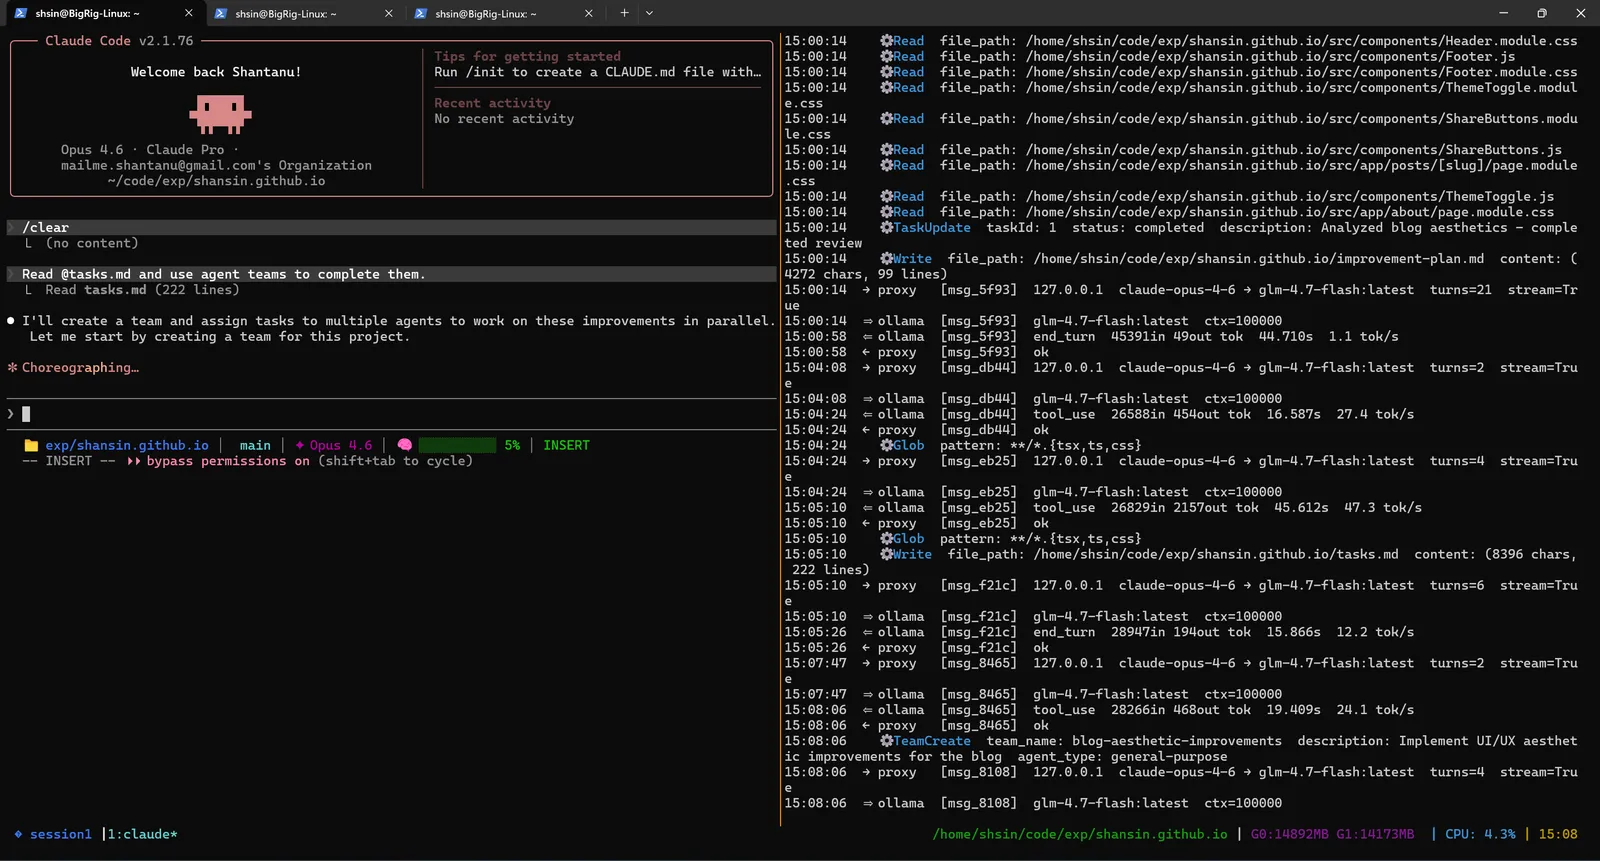Click Welcome back Shantanu! text
Image resolution: width=1600 pixels, height=861 pixels.
[x=216, y=72]
